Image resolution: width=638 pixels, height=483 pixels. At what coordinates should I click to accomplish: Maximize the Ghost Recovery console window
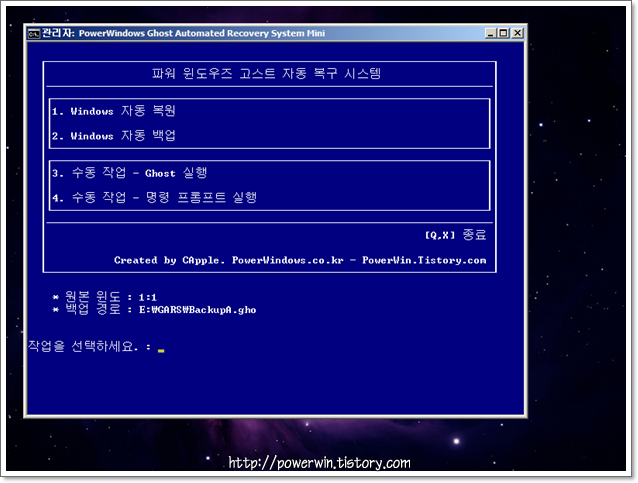pyautogui.click(x=503, y=33)
